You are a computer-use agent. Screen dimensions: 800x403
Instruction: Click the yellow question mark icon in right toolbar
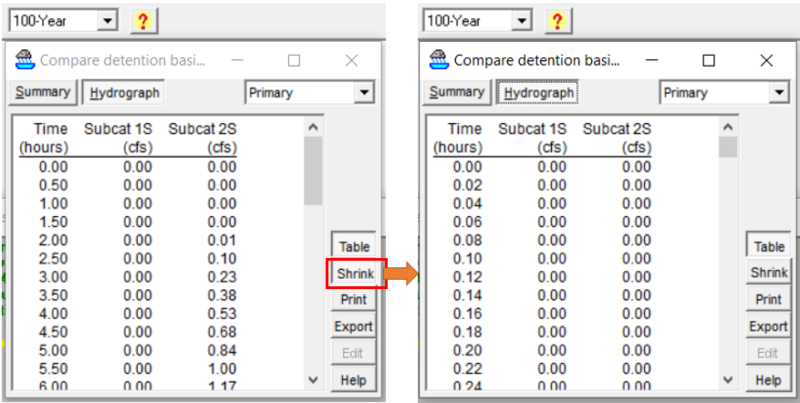pyautogui.click(x=557, y=20)
